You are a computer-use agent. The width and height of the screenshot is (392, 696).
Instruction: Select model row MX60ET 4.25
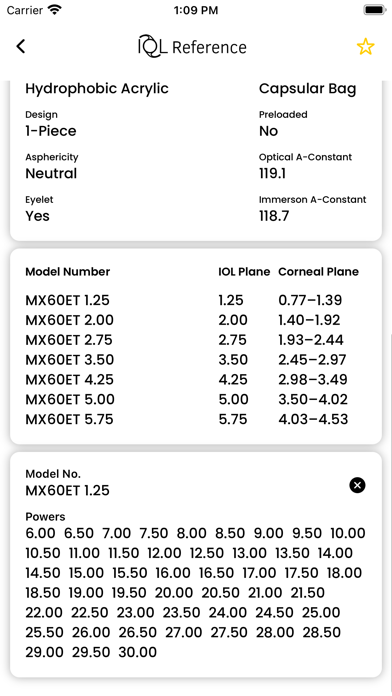coord(195,380)
